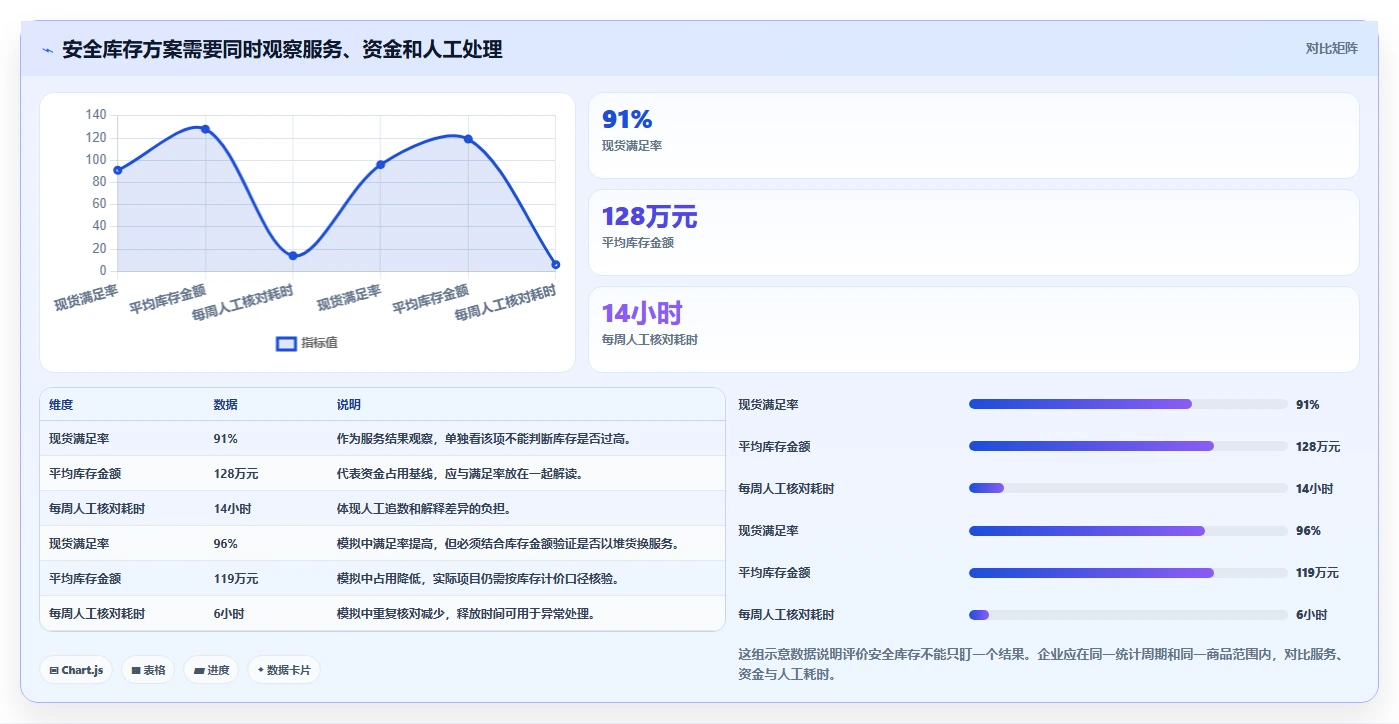Click the note starting 模拟中占用降低
1399x724 pixels.
click(478, 578)
